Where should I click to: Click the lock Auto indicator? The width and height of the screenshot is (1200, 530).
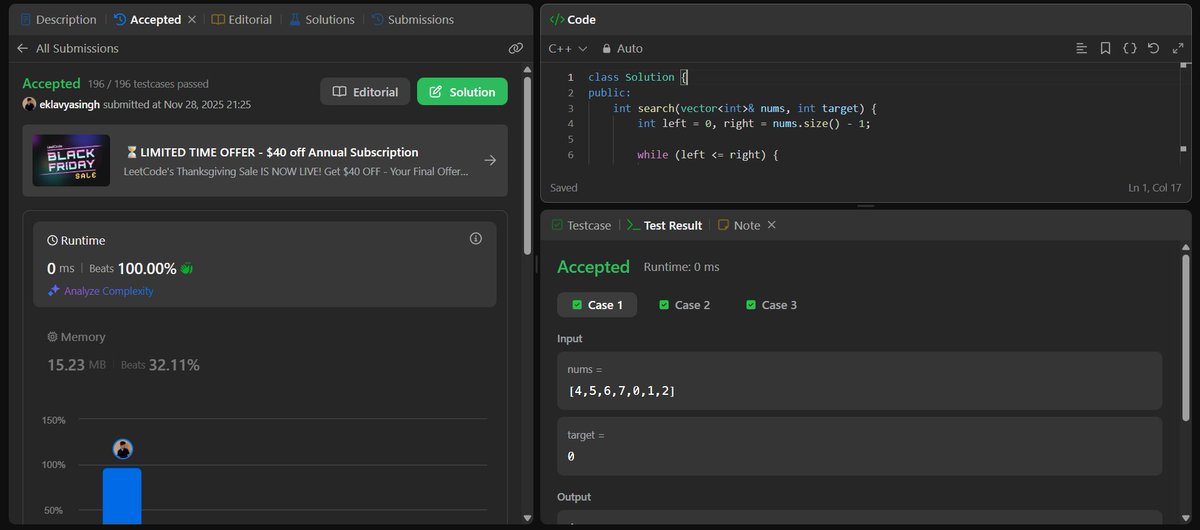[x=622, y=48]
